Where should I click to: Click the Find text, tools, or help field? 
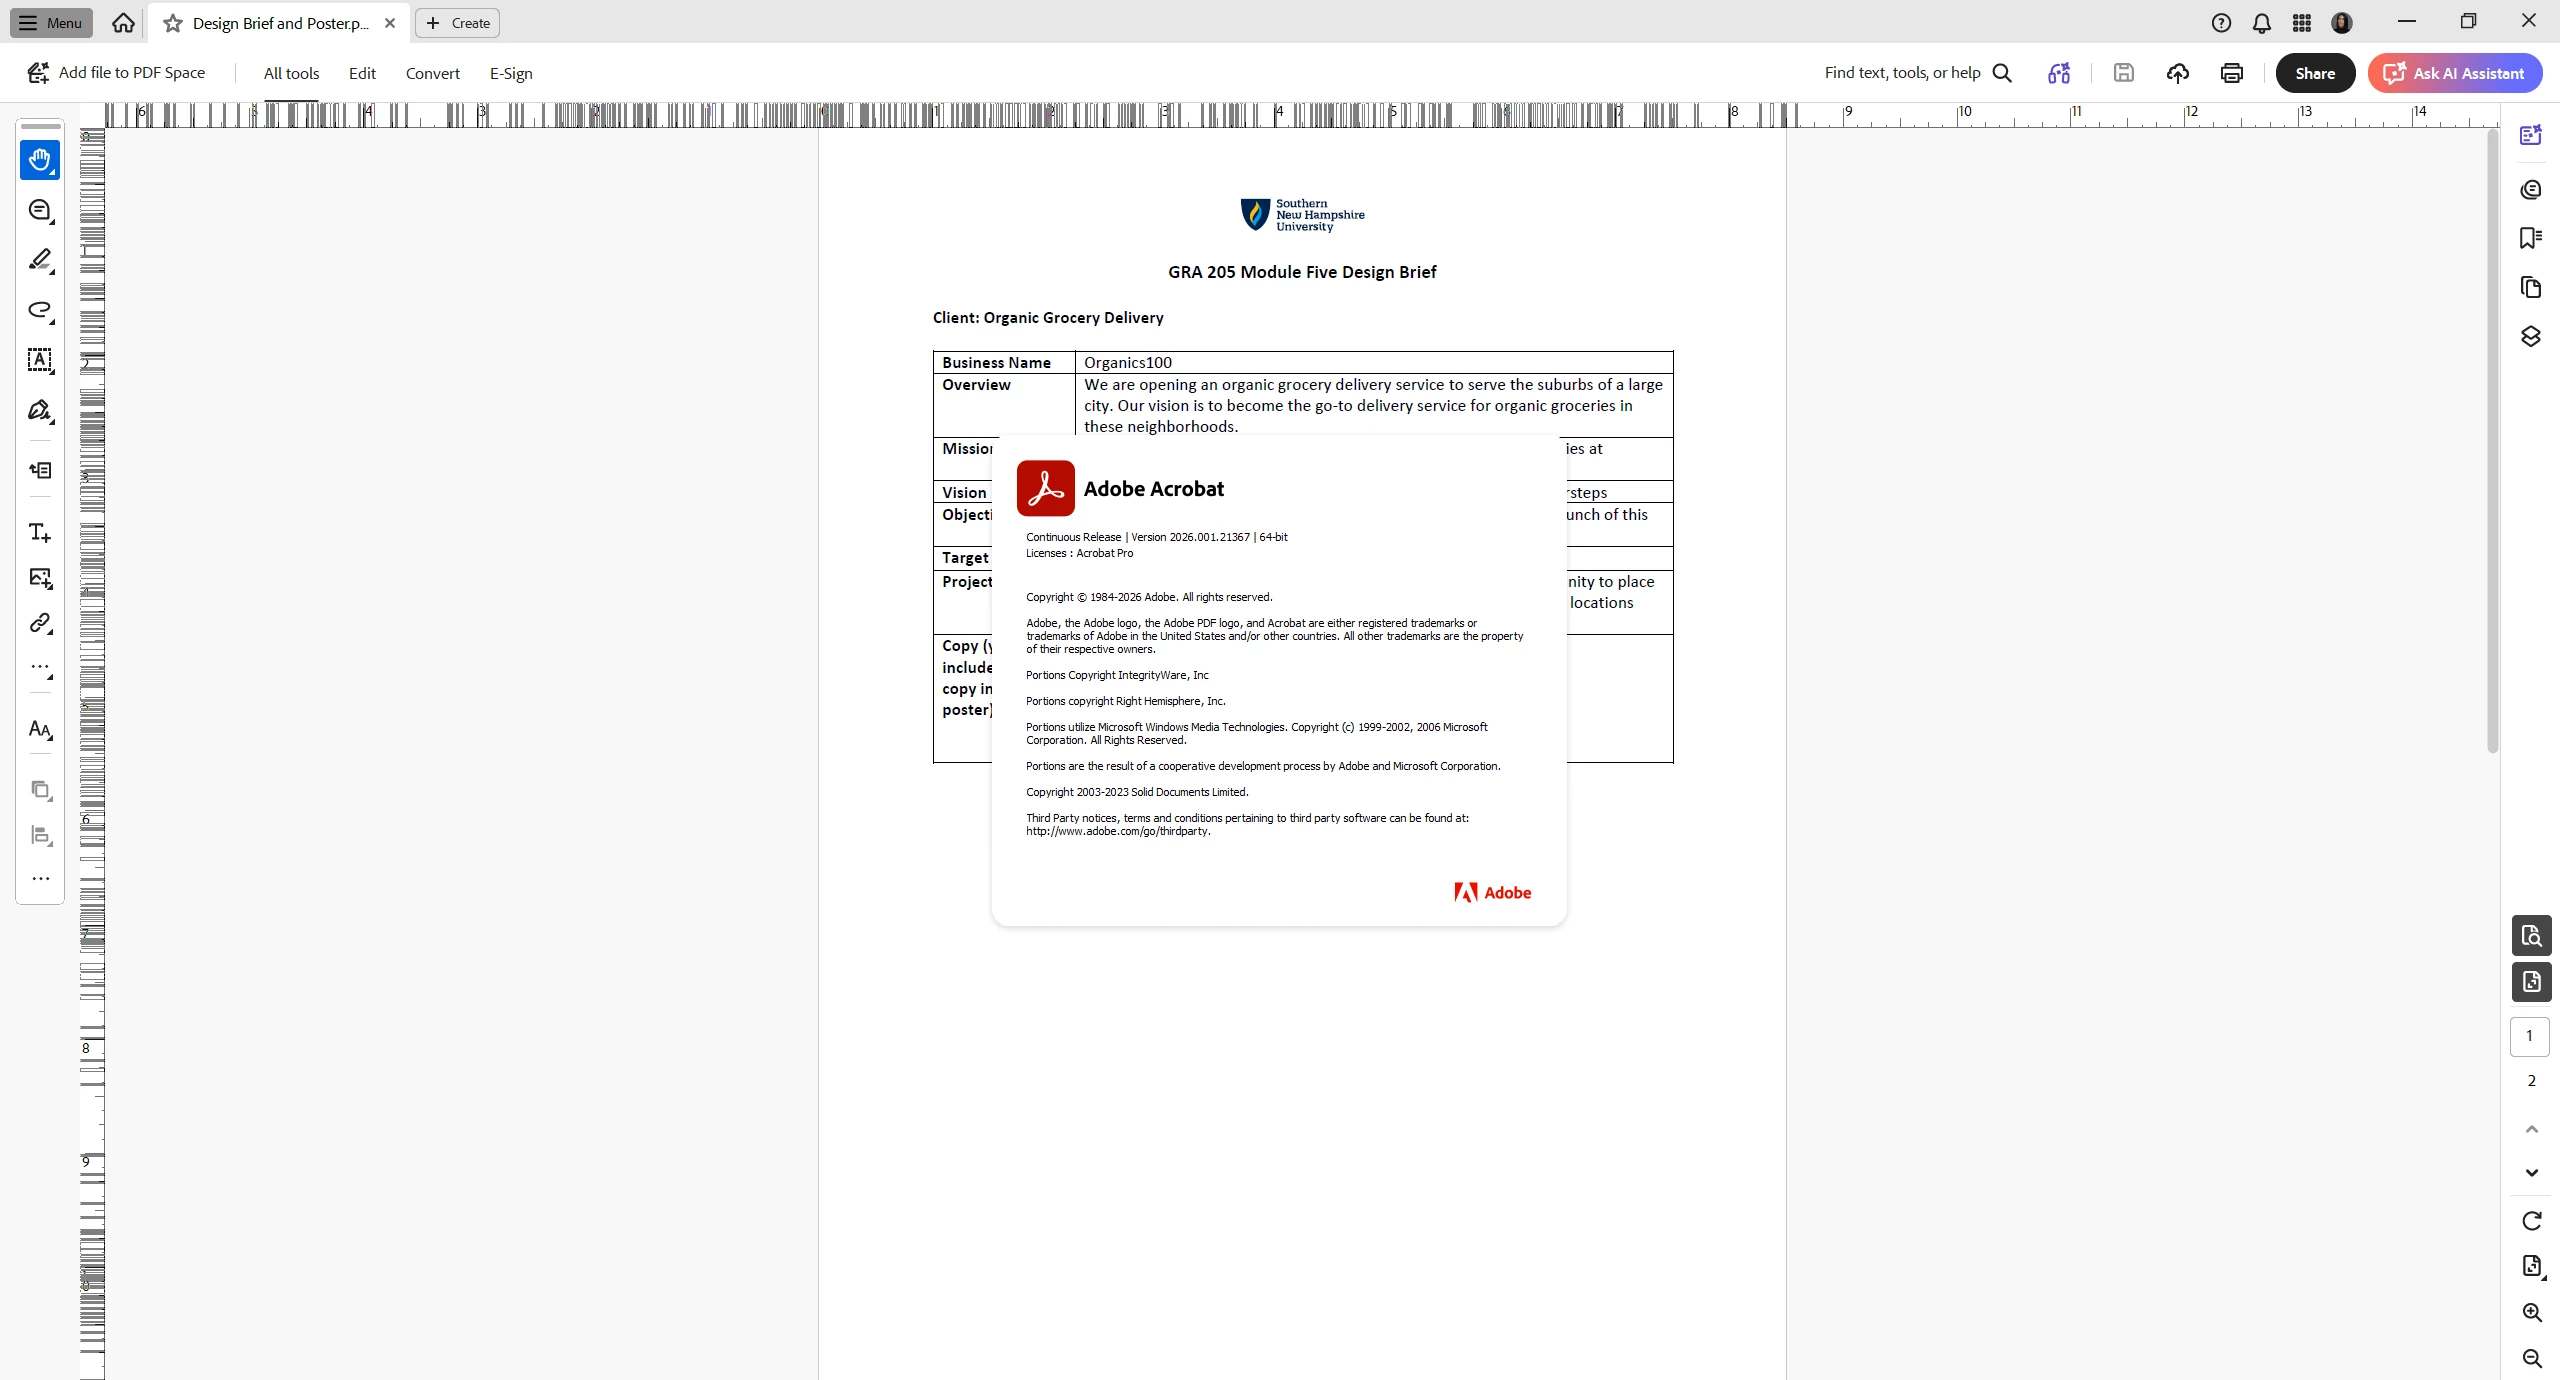1901,73
